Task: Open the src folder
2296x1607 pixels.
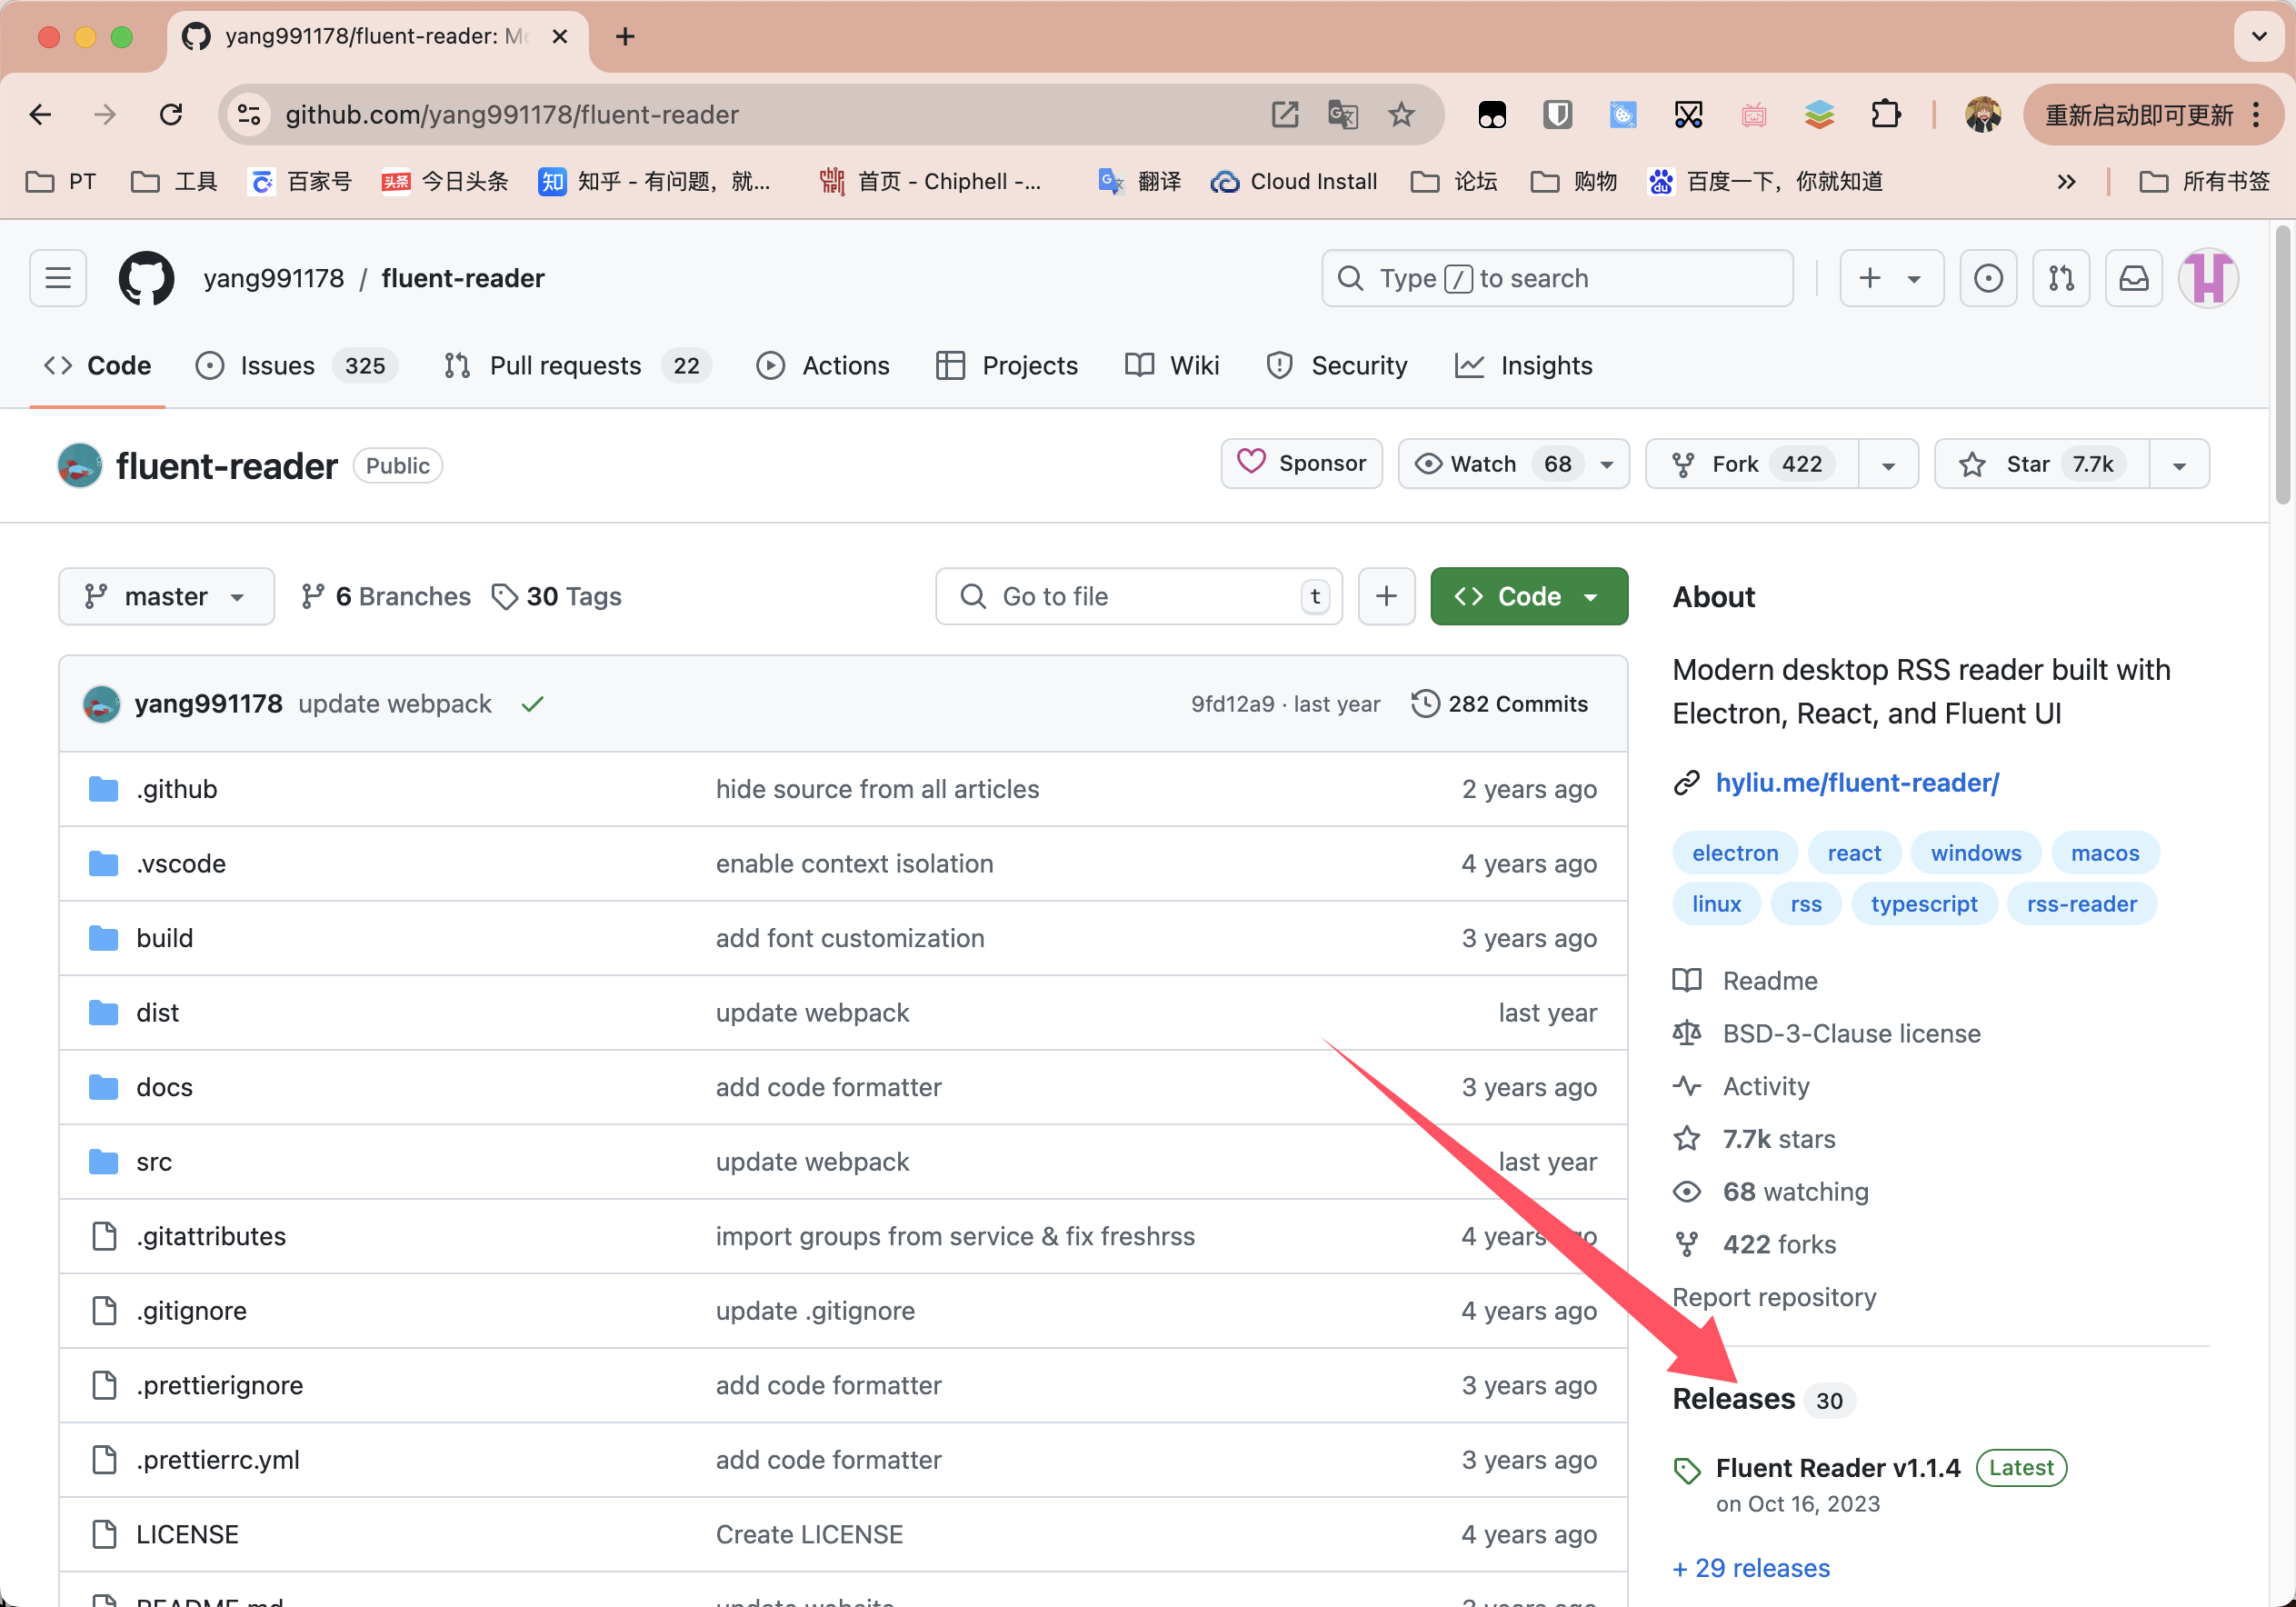Action: [x=154, y=1162]
